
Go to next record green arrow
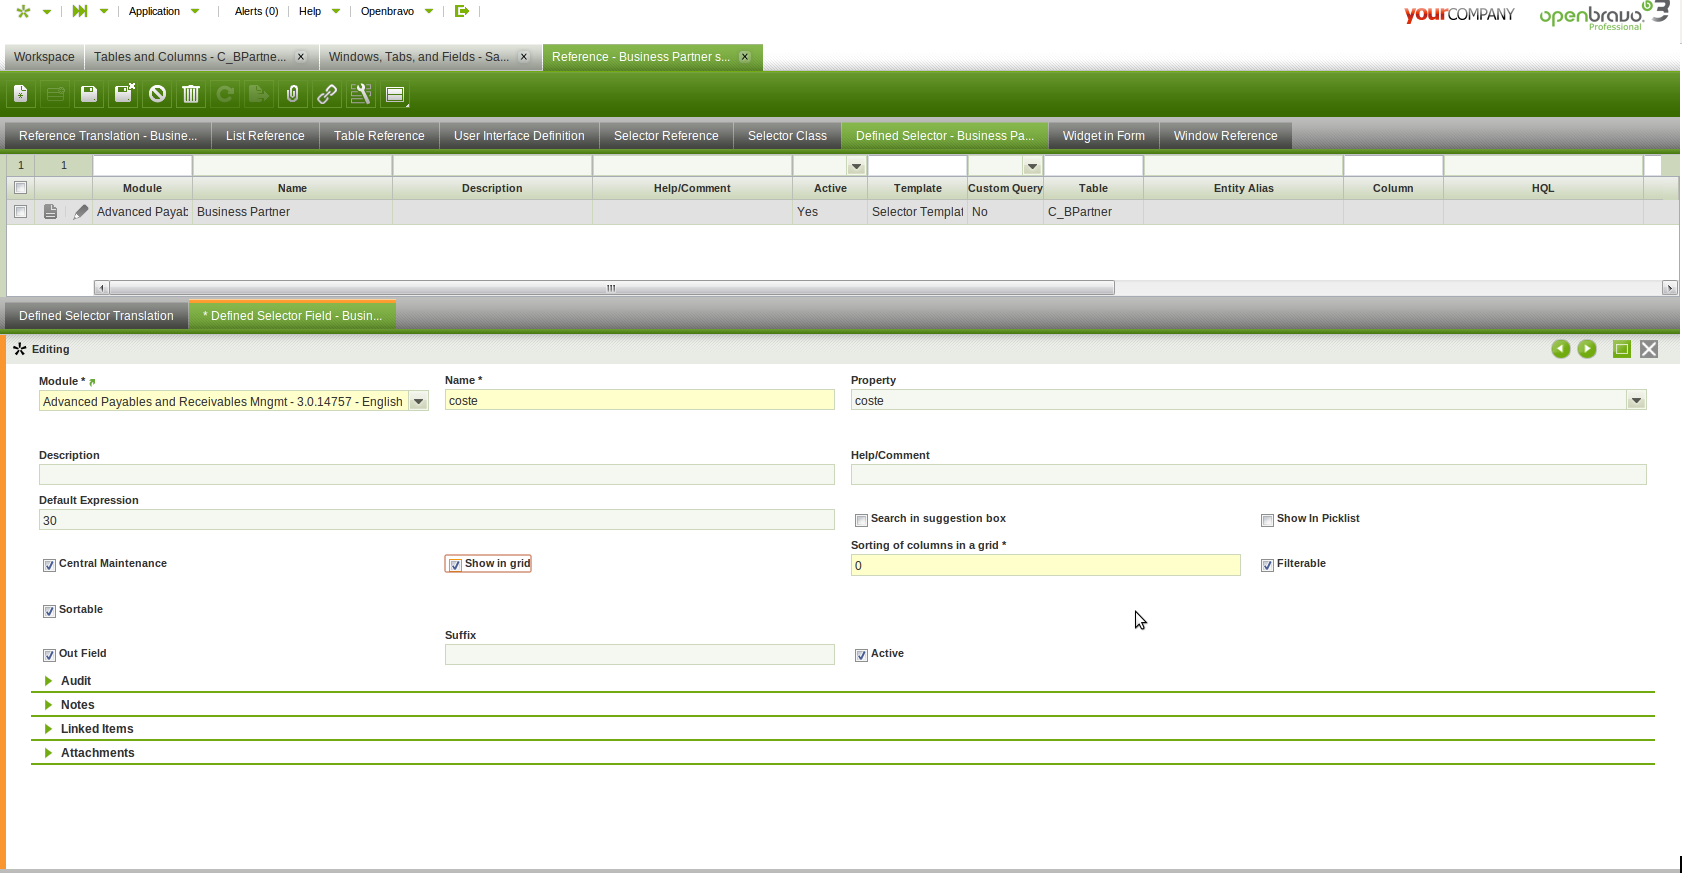coord(1587,349)
